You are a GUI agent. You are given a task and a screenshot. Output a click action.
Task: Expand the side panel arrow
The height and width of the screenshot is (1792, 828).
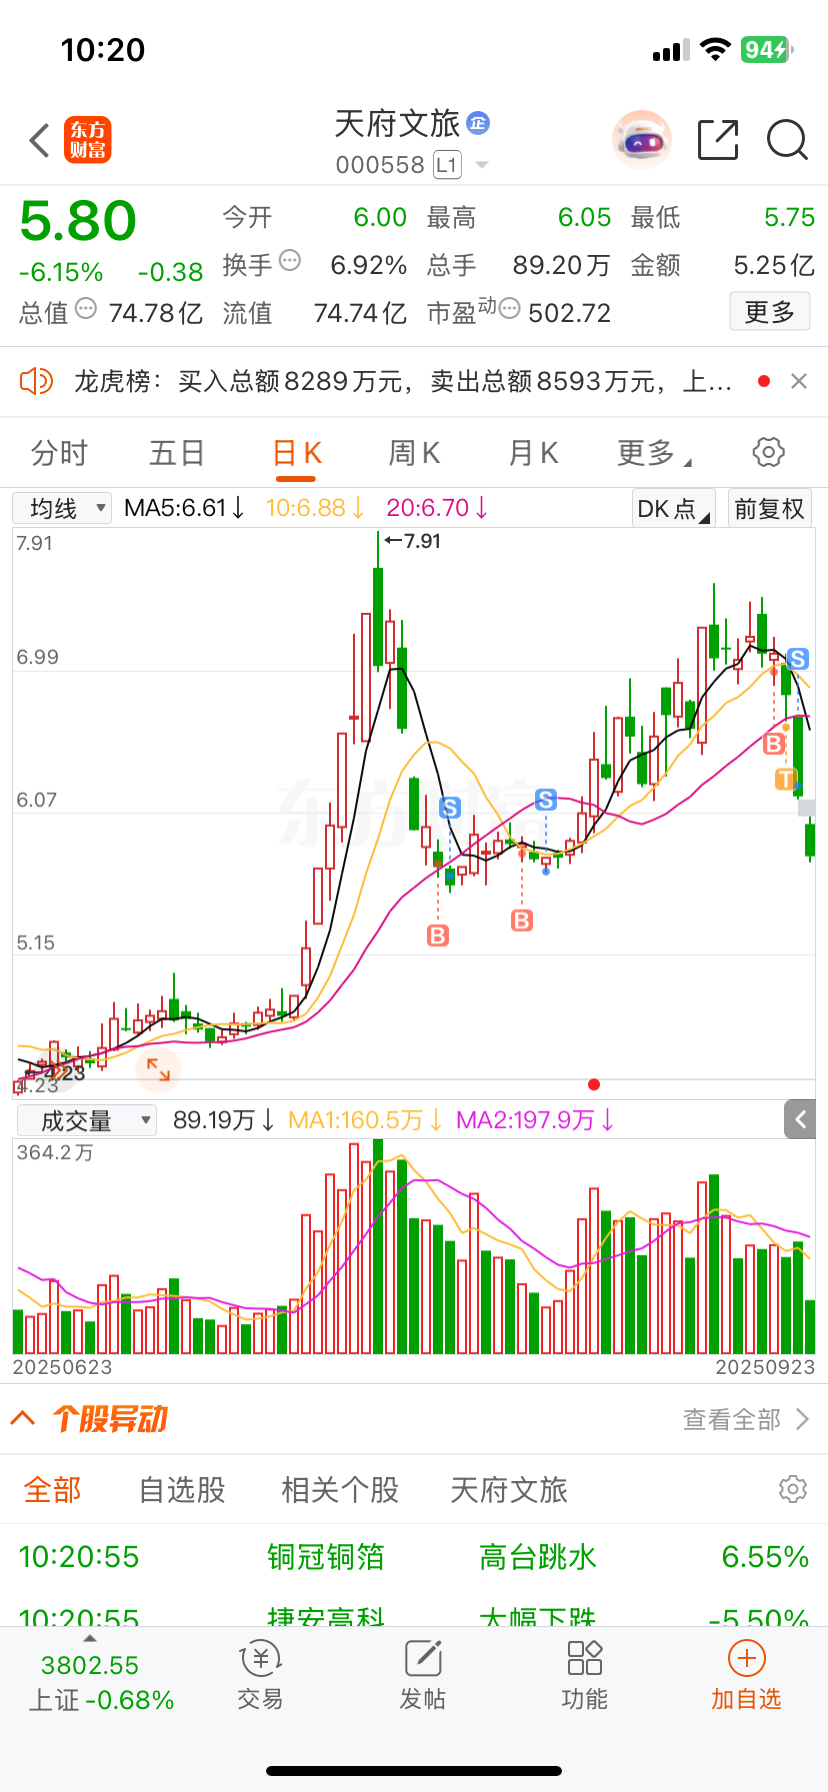[x=800, y=1120]
